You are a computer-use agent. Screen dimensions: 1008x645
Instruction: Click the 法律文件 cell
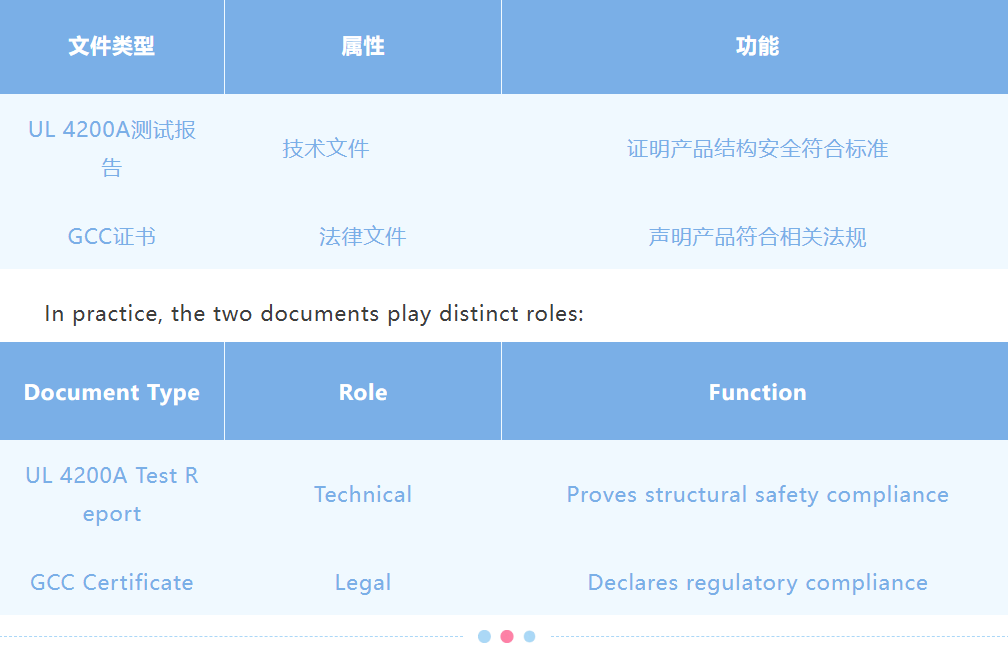[x=362, y=237]
